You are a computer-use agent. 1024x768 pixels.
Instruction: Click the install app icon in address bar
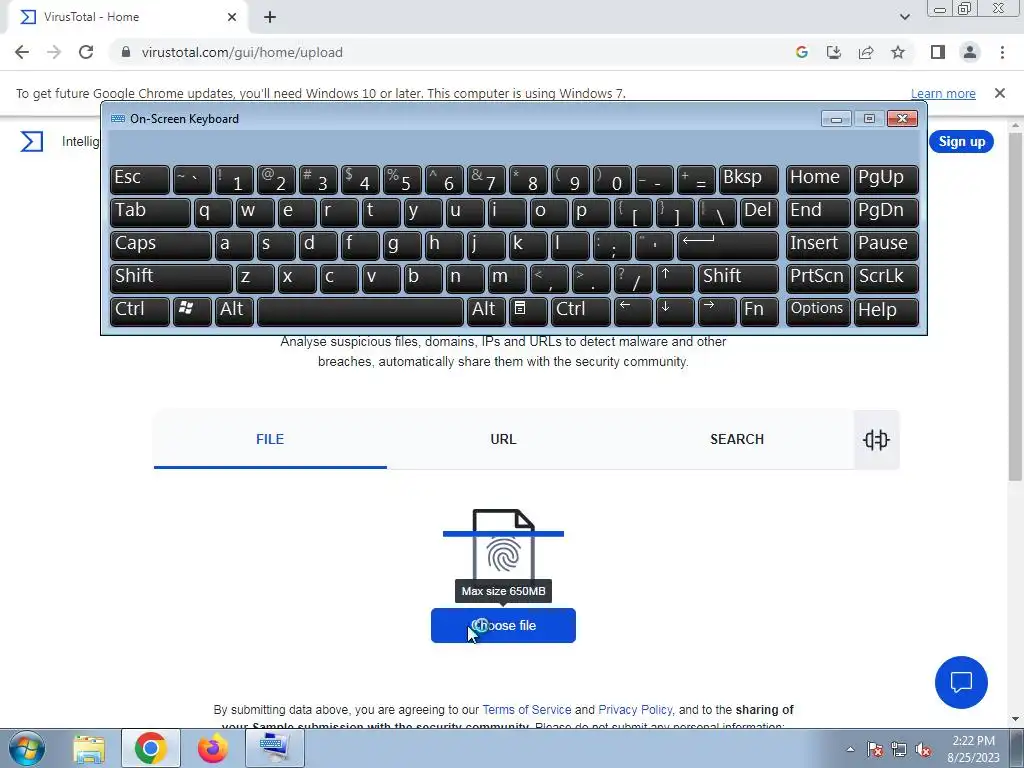pyautogui.click(x=834, y=52)
